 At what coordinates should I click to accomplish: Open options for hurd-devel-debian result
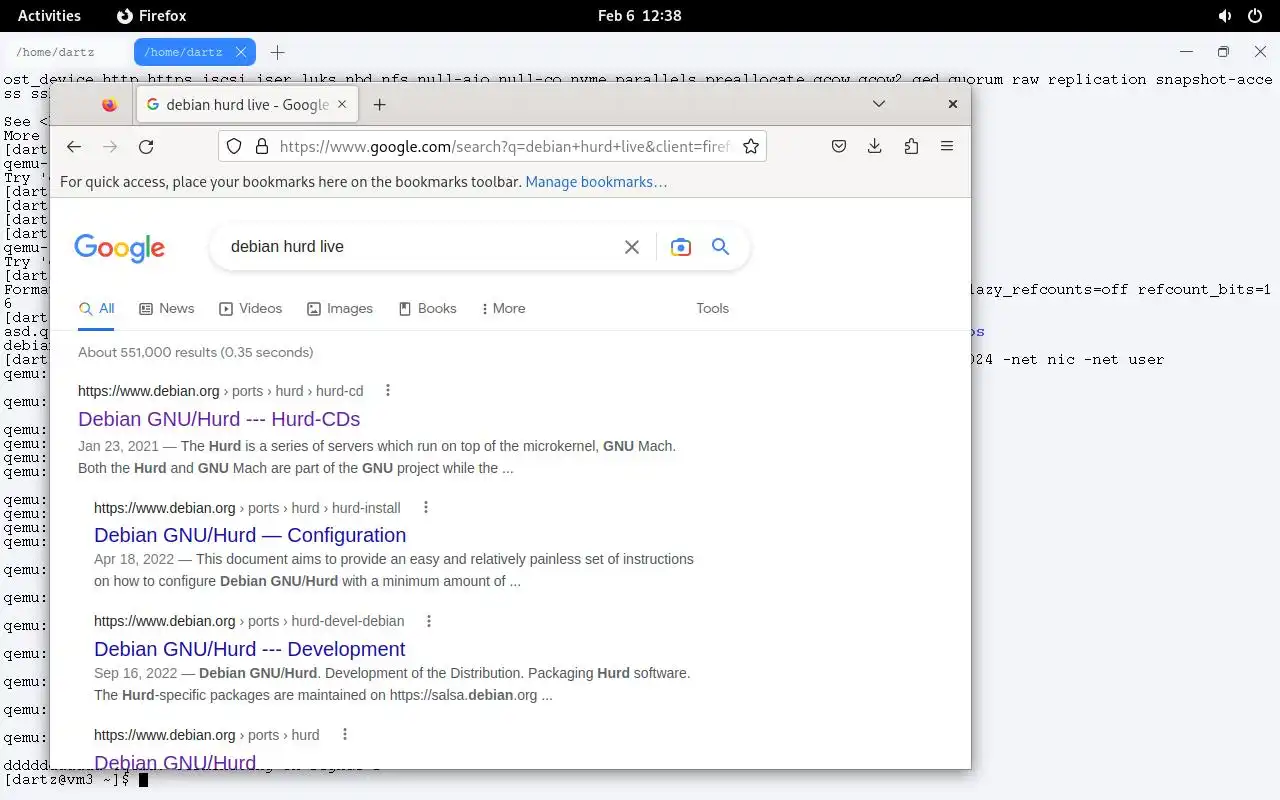[x=429, y=621]
